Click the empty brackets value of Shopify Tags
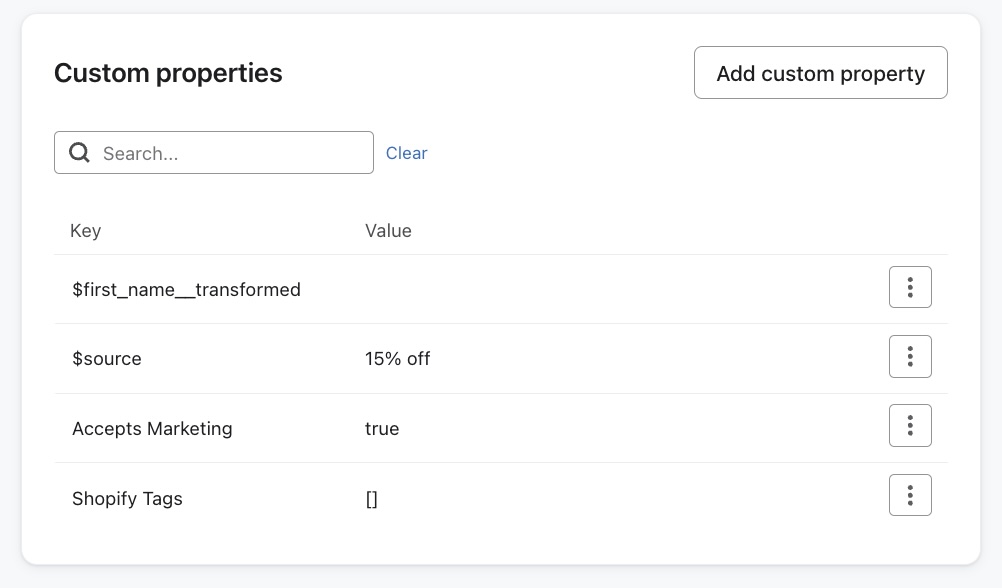The width and height of the screenshot is (1002, 588). tap(371, 498)
